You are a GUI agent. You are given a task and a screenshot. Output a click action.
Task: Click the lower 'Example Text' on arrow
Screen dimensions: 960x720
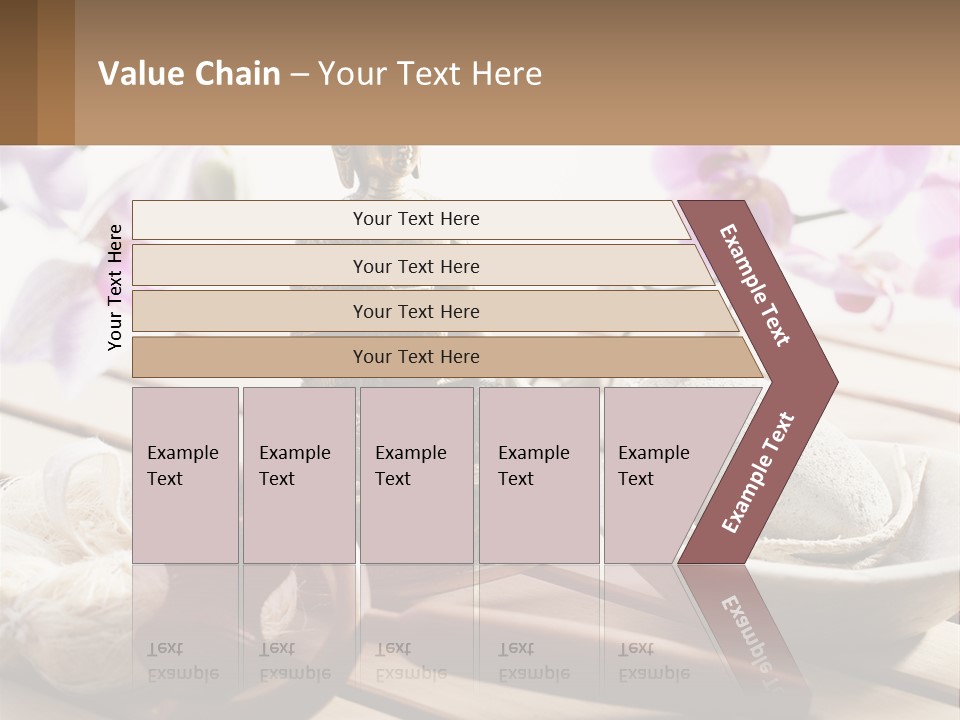tap(758, 472)
